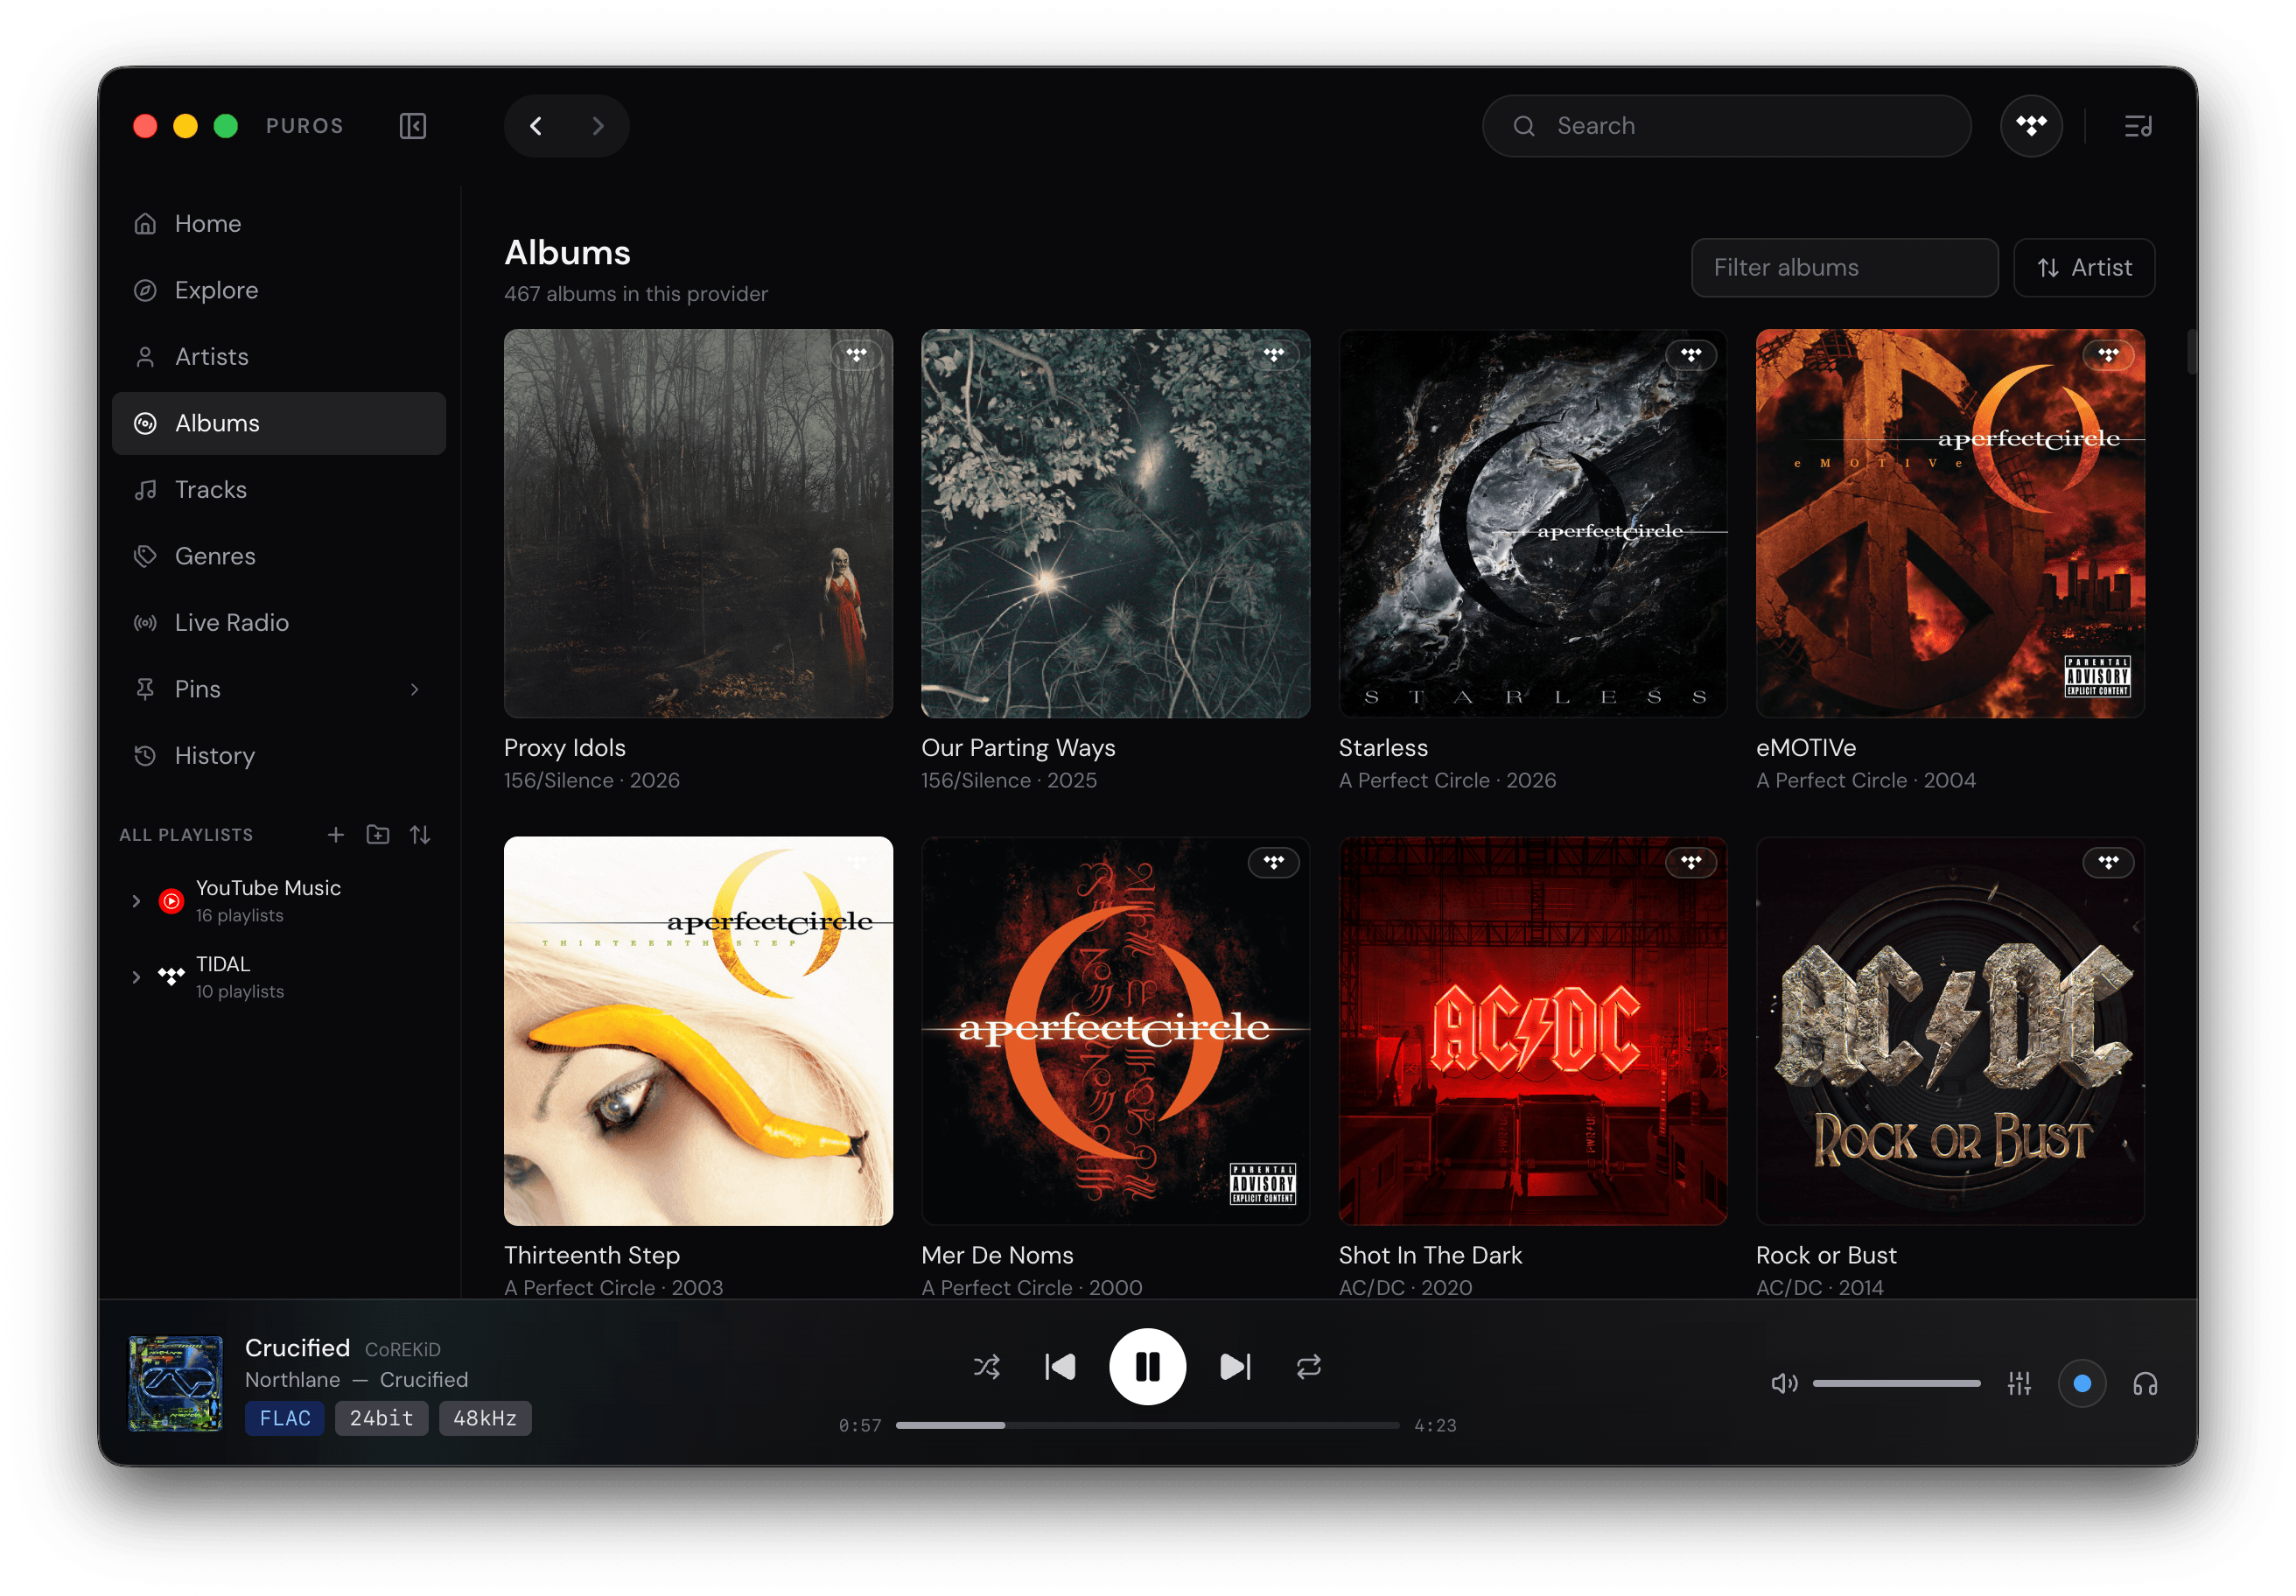Select Albums in the sidebar

pyautogui.click(x=279, y=423)
